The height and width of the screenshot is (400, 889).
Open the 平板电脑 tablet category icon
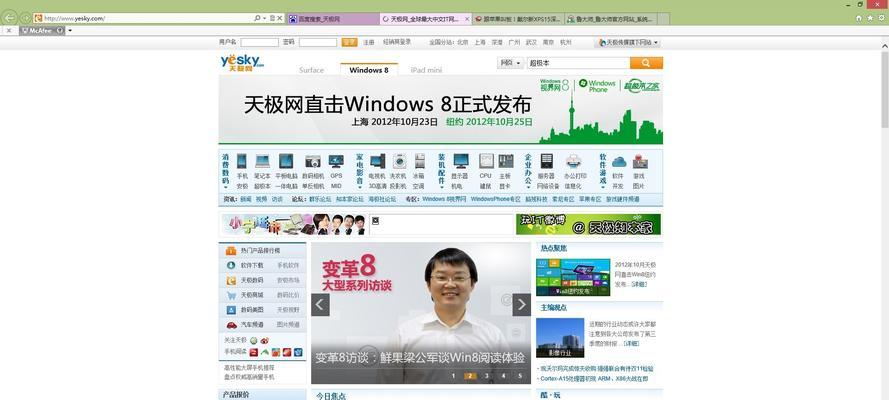(x=286, y=161)
